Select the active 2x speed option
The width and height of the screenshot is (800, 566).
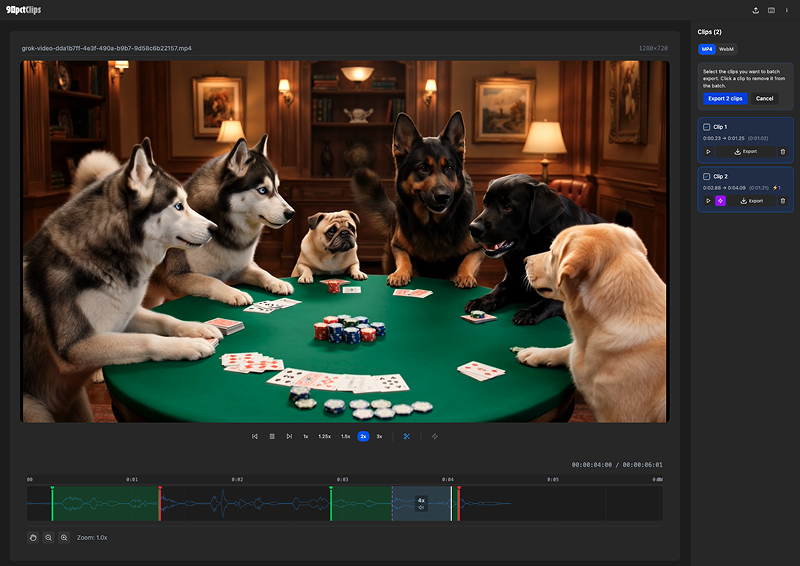[x=363, y=436]
